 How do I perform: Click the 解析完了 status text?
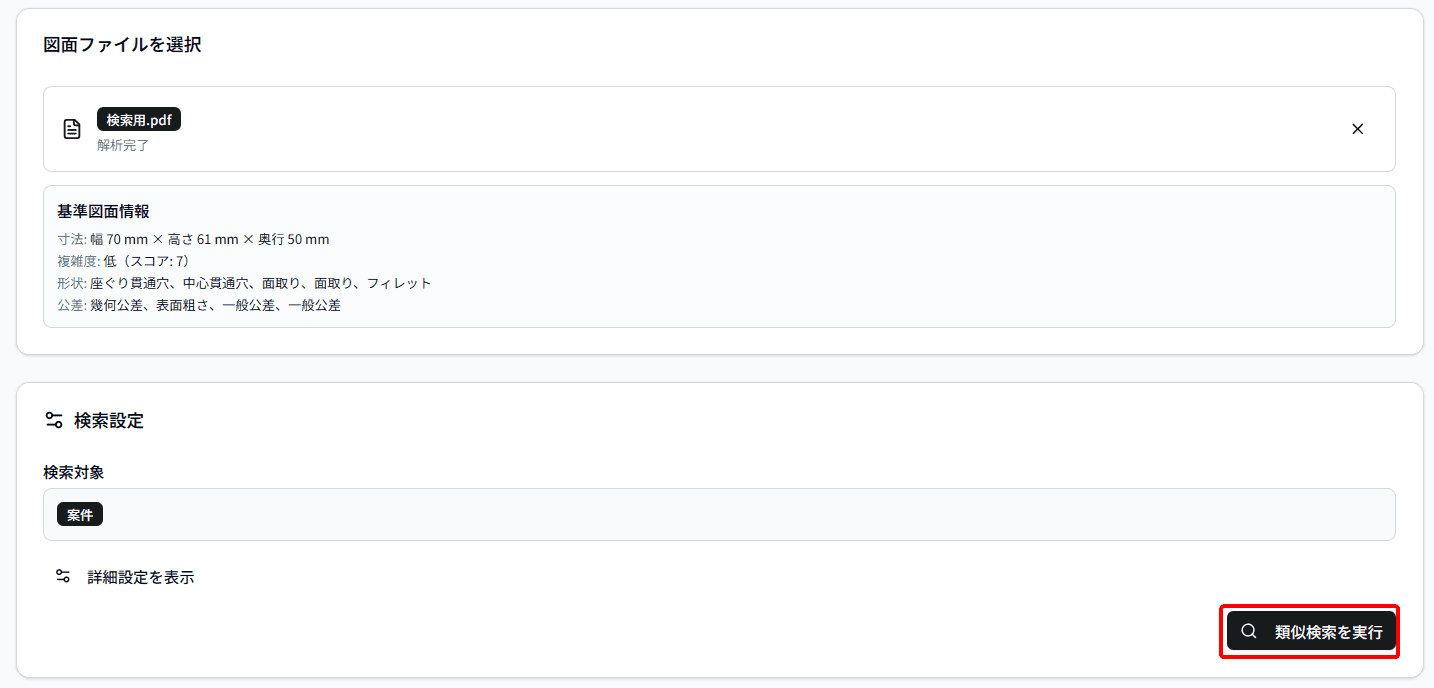coord(123,145)
